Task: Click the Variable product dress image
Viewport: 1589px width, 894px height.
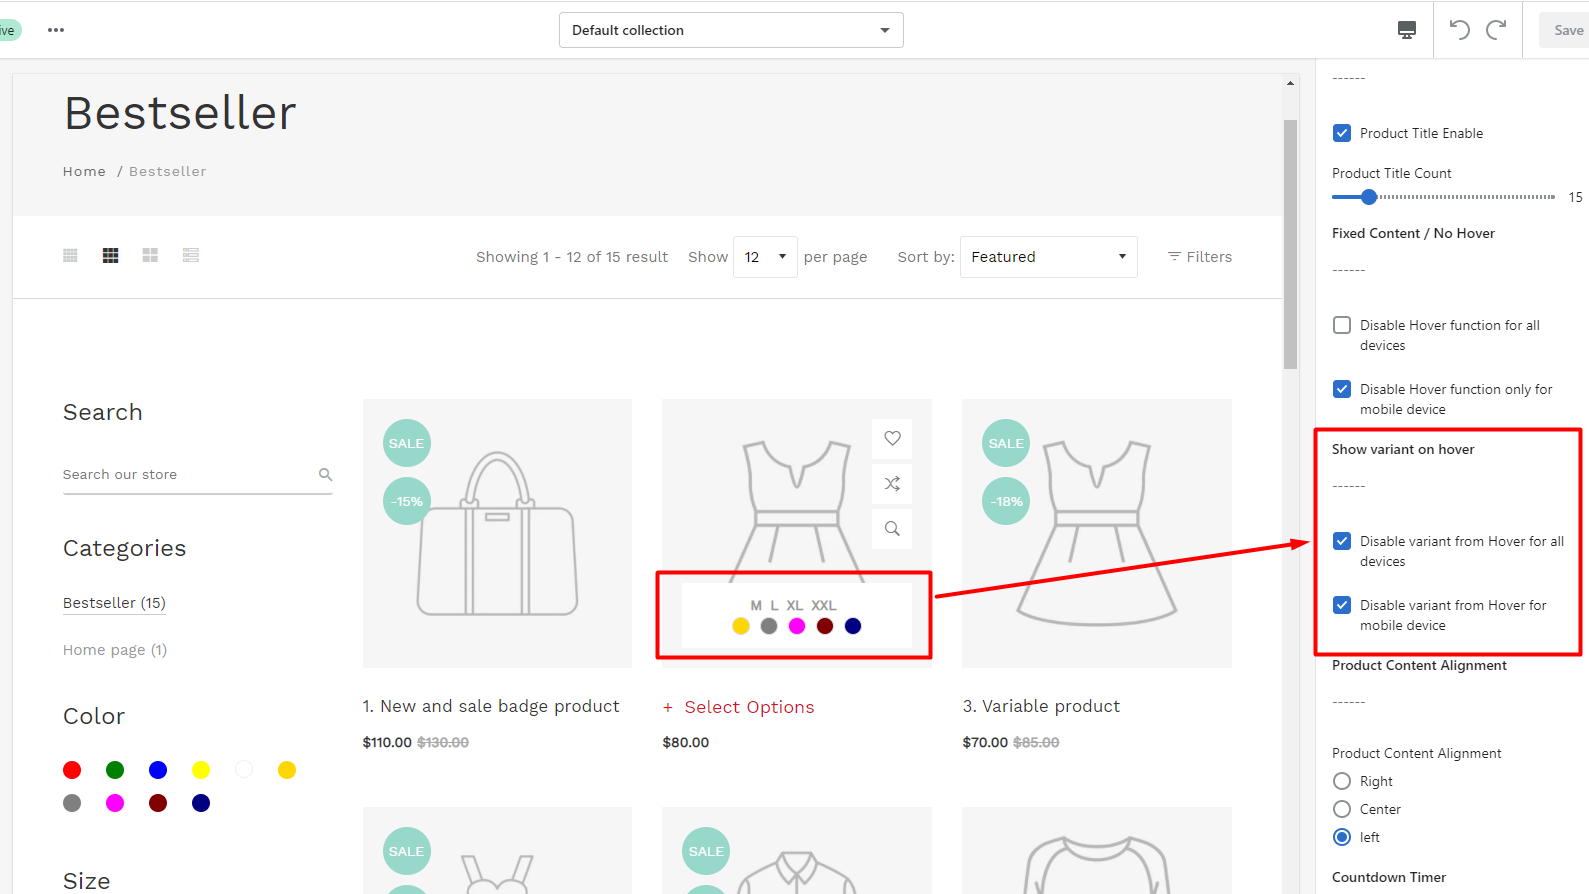Action: (1097, 533)
